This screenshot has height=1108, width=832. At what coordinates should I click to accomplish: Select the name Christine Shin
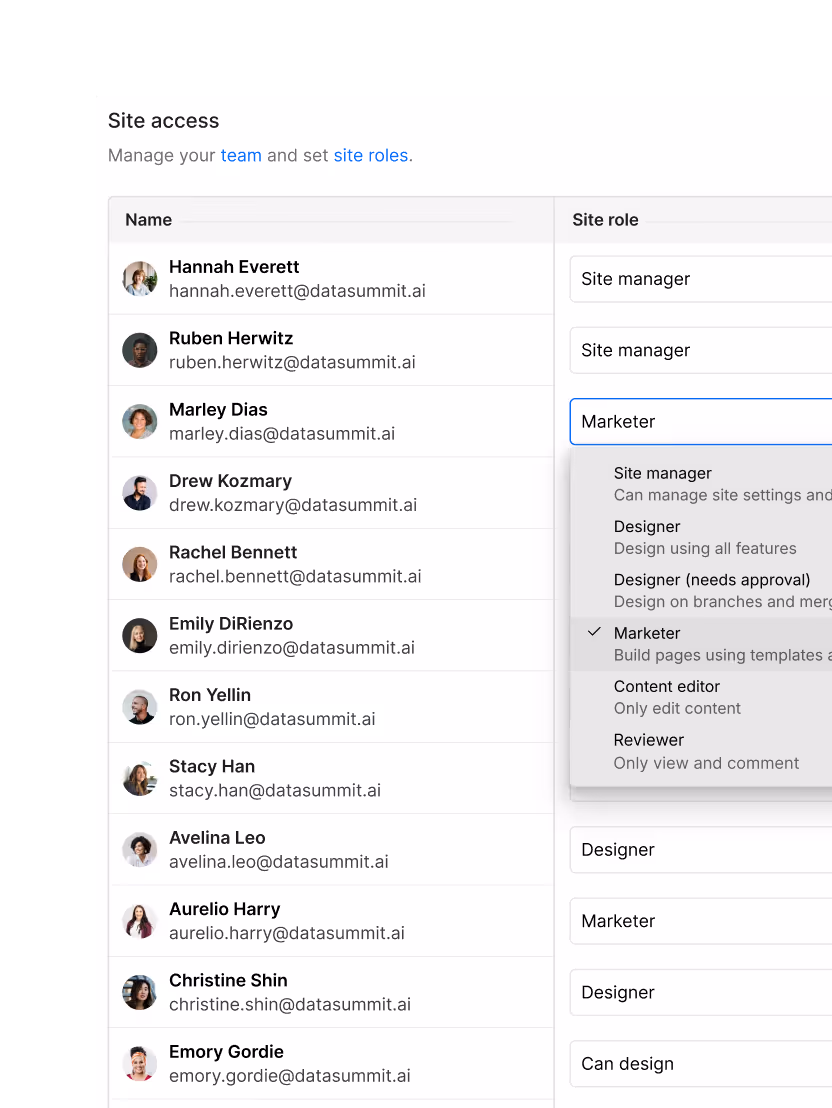(228, 981)
